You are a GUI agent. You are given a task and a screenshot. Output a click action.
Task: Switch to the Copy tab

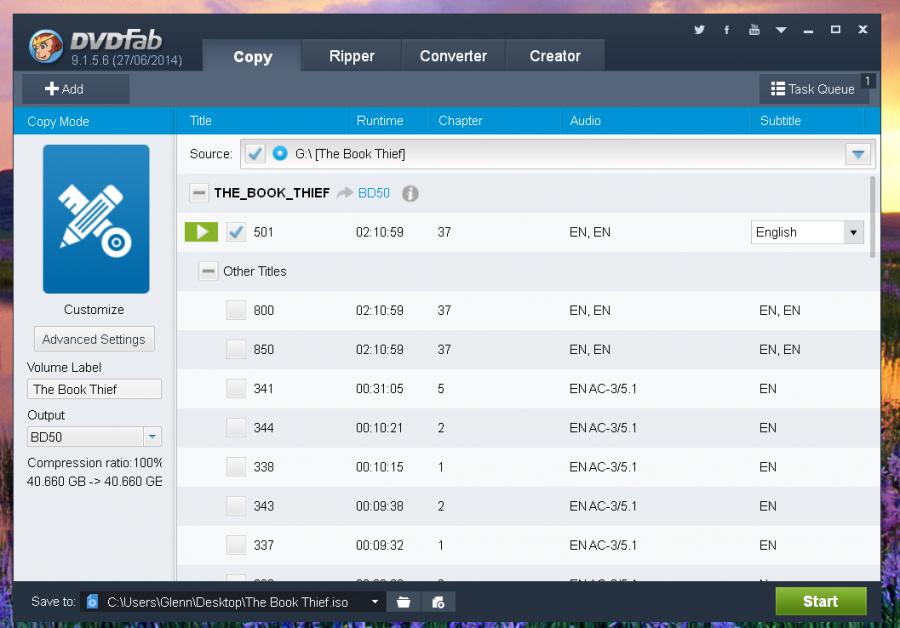pos(252,56)
